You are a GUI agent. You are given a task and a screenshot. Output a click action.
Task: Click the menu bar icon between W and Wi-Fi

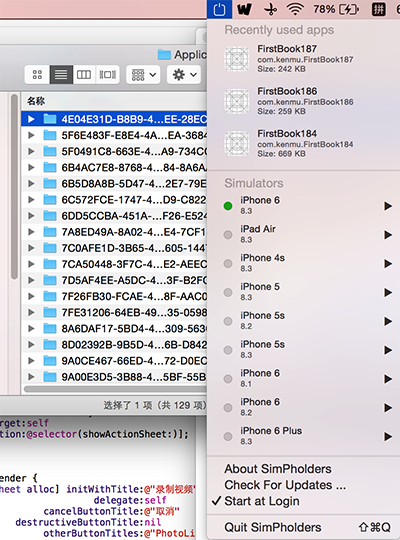click(270, 9)
